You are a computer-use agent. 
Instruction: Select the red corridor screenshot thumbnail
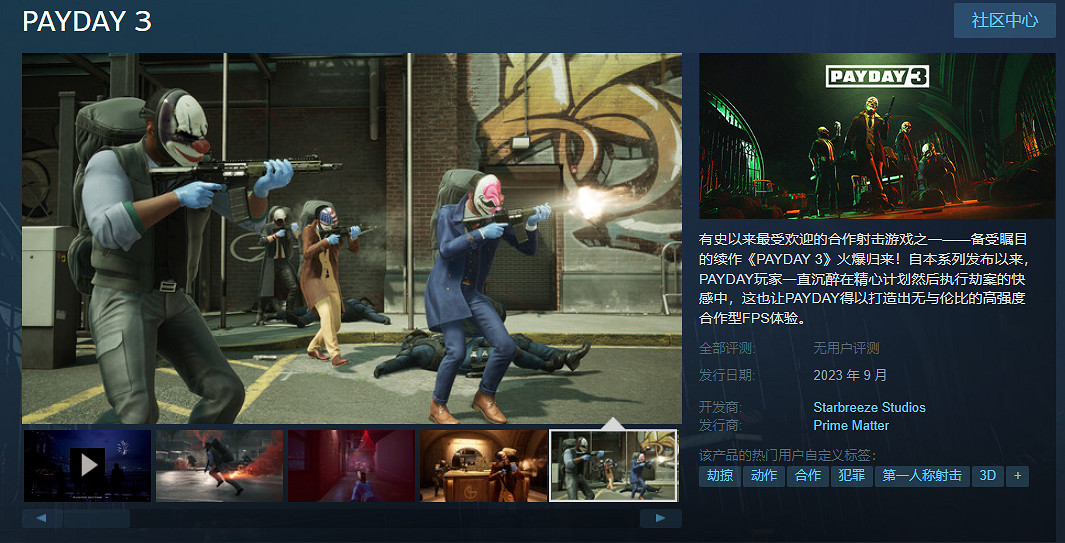click(x=351, y=465)
